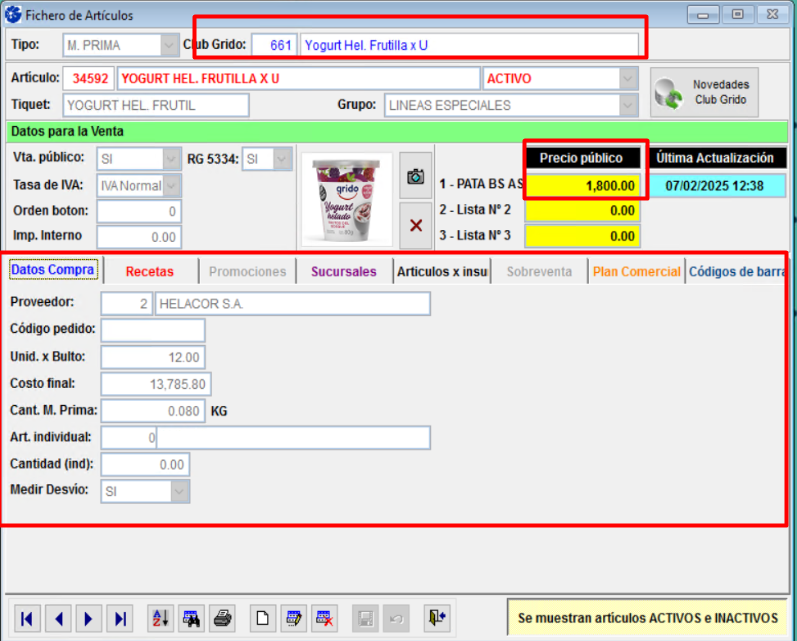Image resolution: width=797 pixels, height=641 pixels.
Task: Create a new article with blank page icon
Action: 263,618
